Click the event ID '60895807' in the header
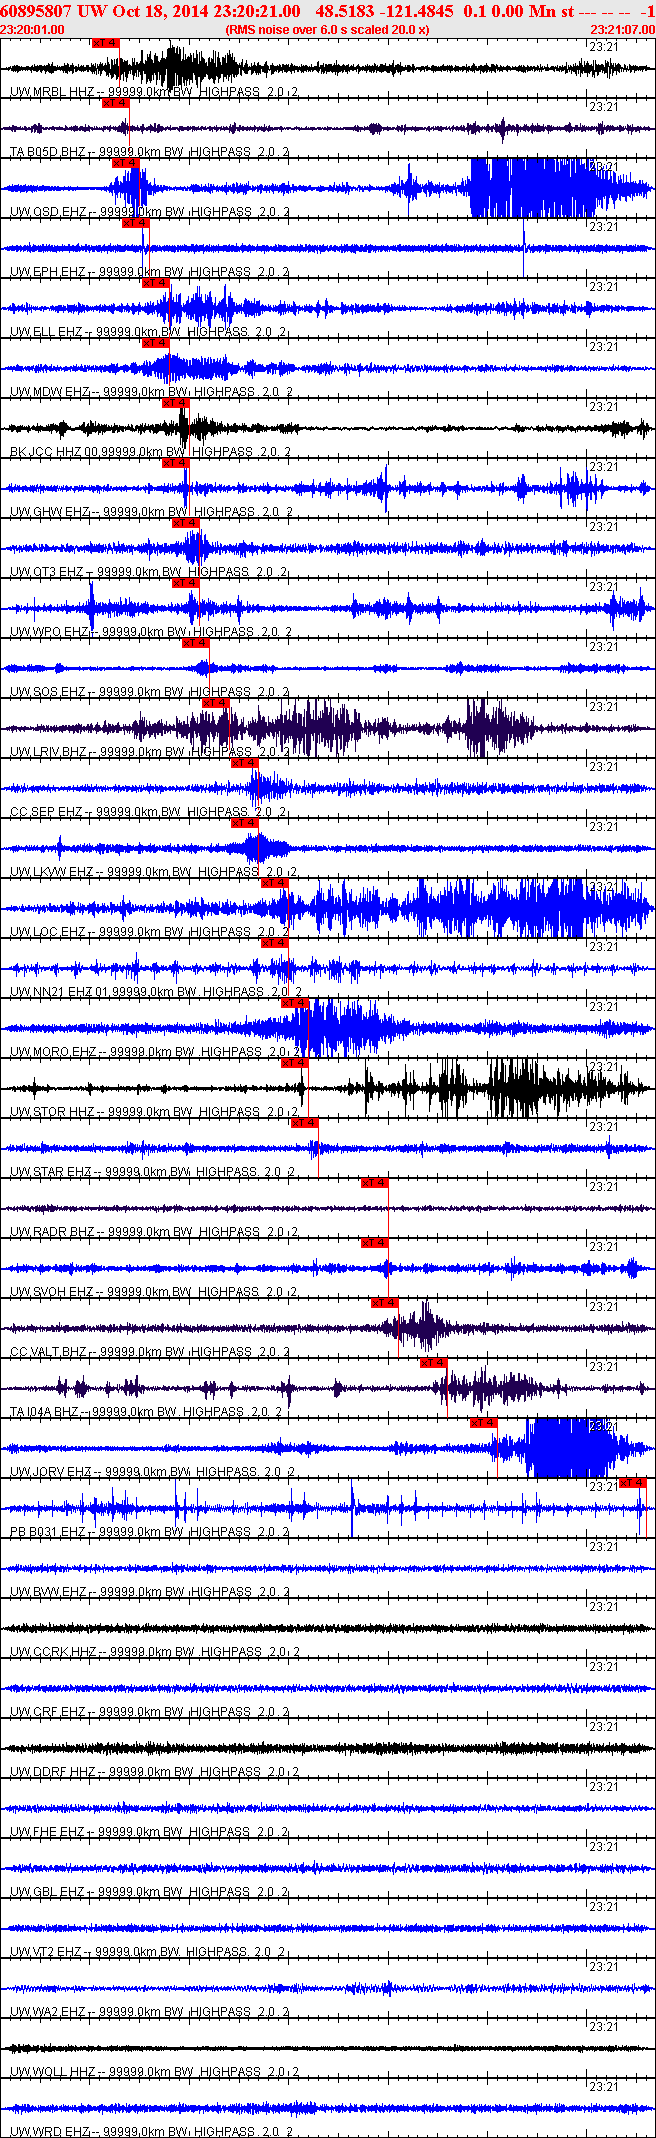The height and width of the screenshot is (2138, 656). [37, 10]
